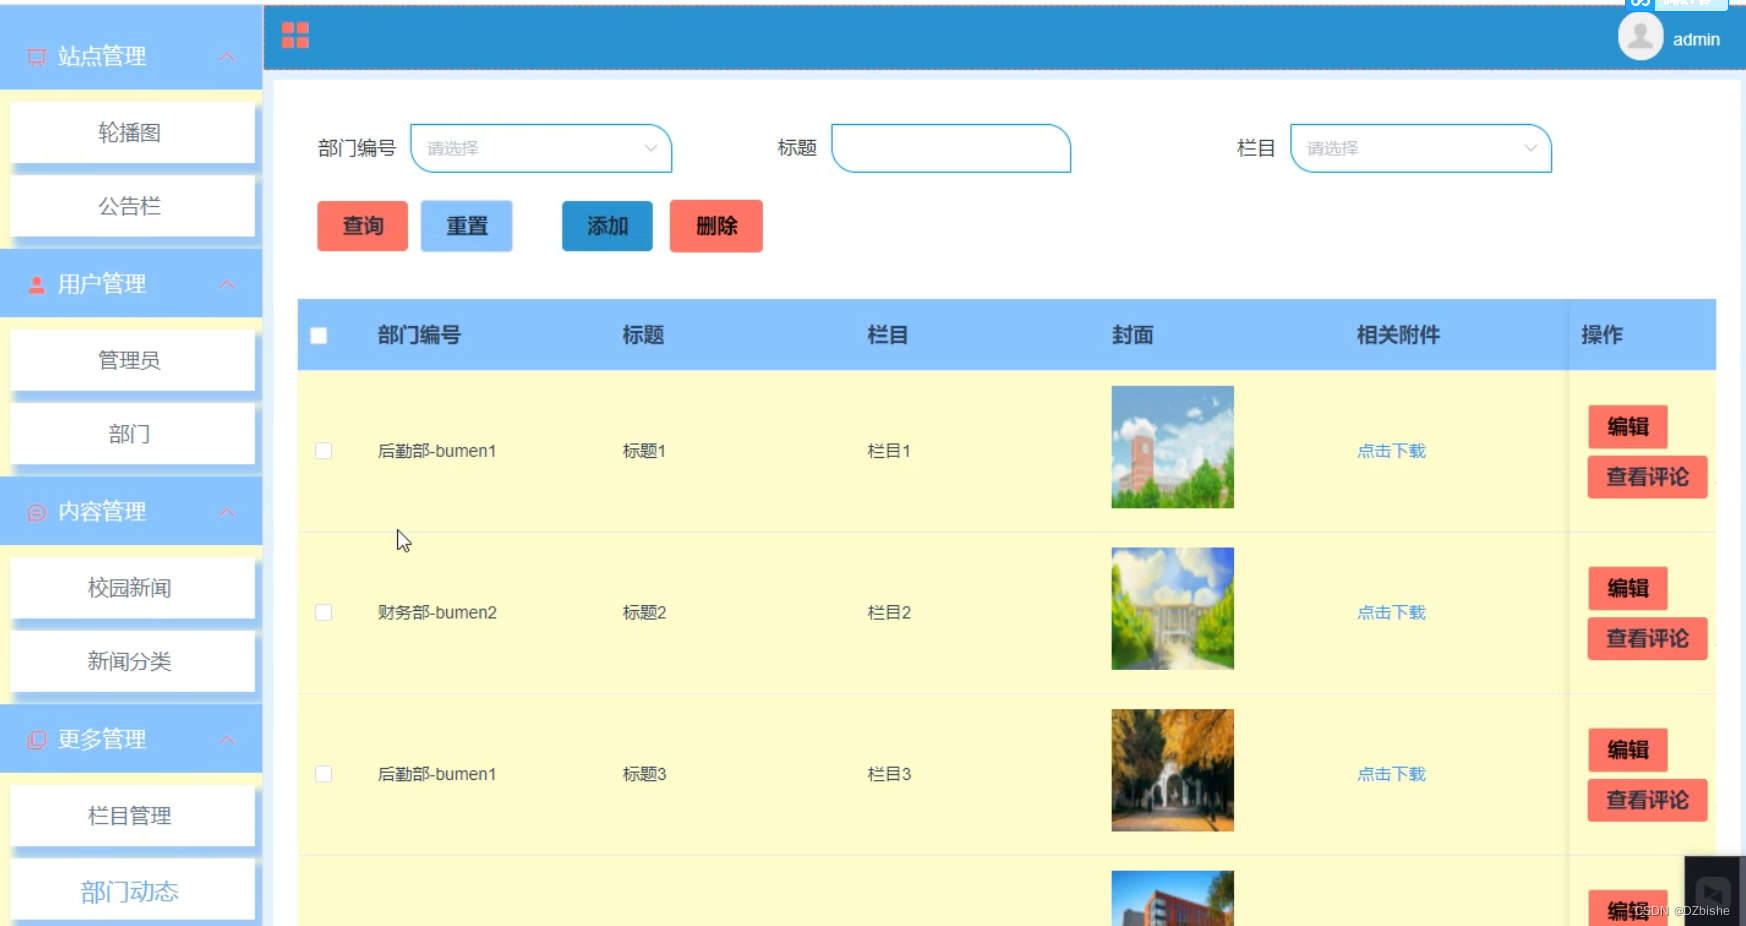Collapse the 内容管理 section chevron
The image size is (1746, 926).
point(227,512)
